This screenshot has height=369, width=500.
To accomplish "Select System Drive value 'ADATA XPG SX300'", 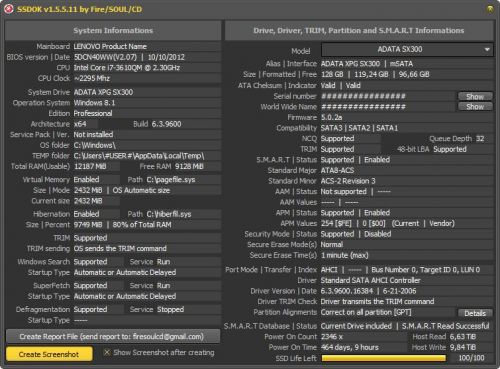I will 103,92.
